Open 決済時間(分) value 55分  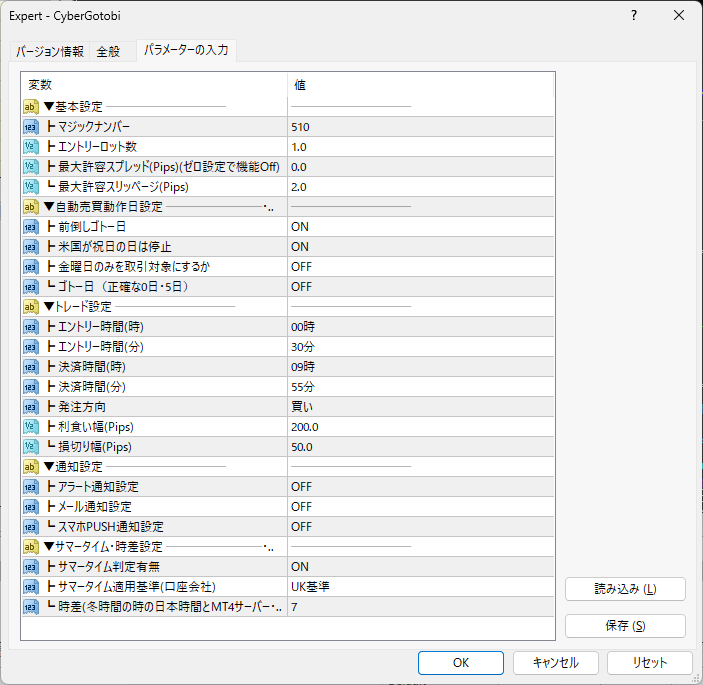(421, 386)
